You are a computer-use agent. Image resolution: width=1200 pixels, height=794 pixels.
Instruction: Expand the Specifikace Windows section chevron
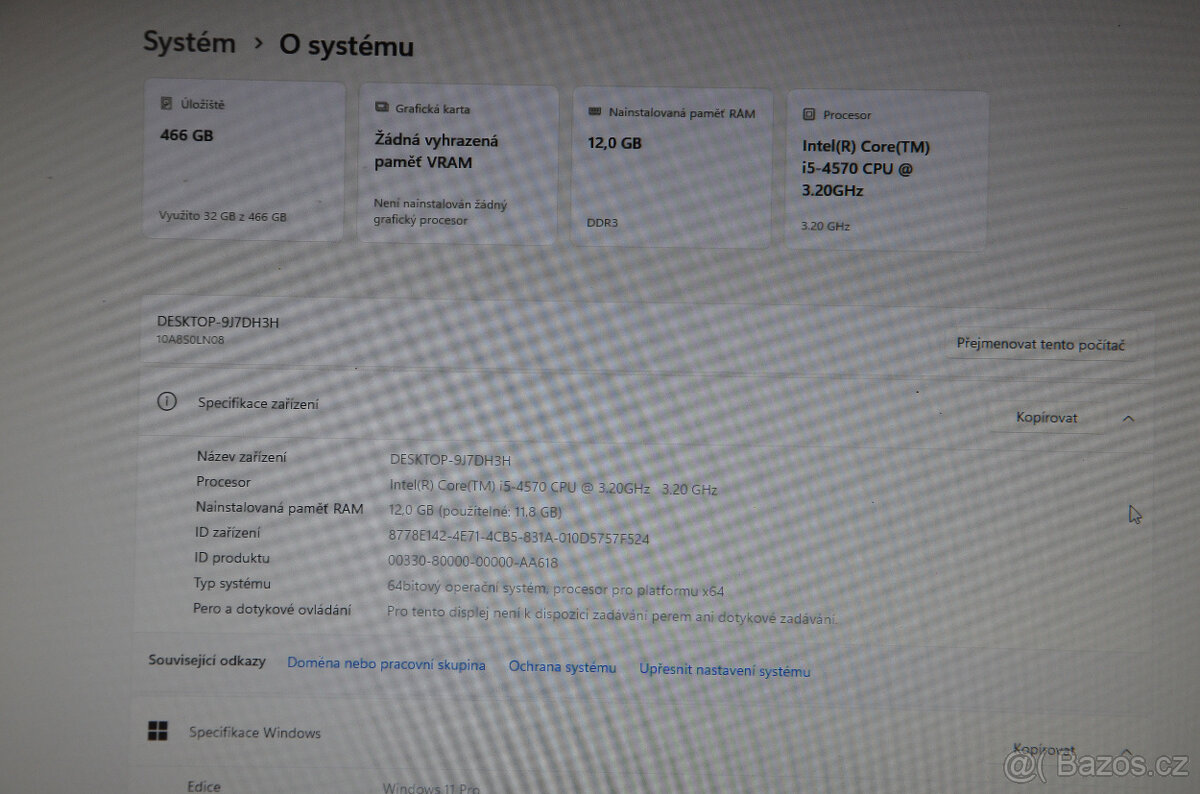tap(1127, 751)
